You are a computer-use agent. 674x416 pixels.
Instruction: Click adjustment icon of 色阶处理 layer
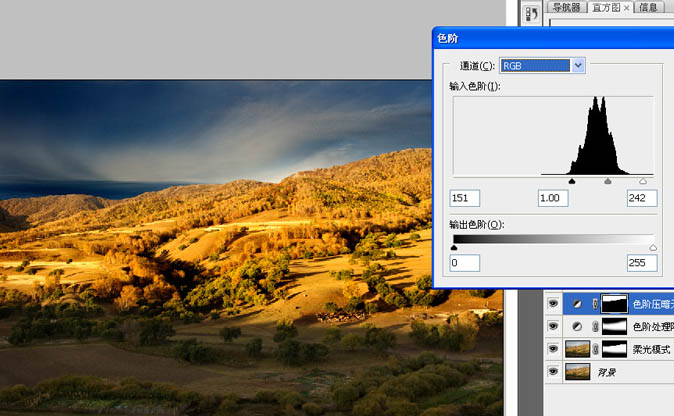[579, 326]
